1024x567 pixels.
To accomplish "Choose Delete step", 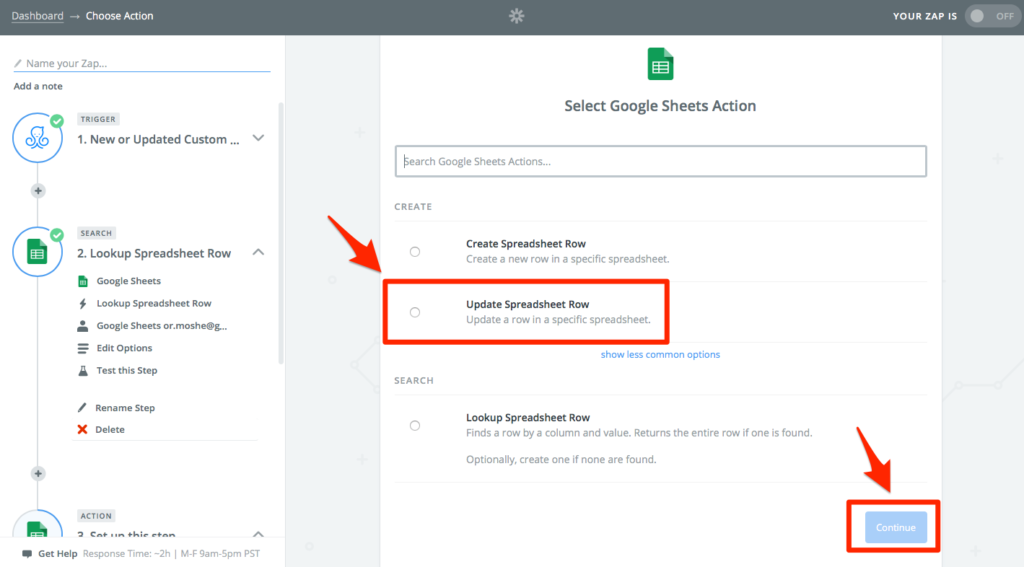I will [110, 429].
